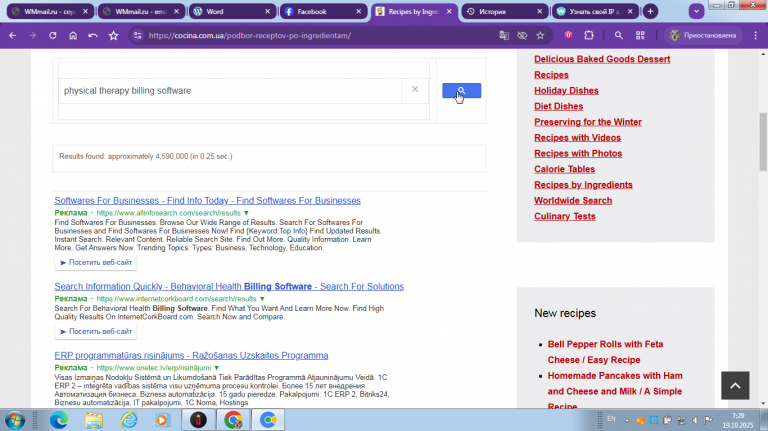
Task: Translate this page icon
Action: pos(504,35)
